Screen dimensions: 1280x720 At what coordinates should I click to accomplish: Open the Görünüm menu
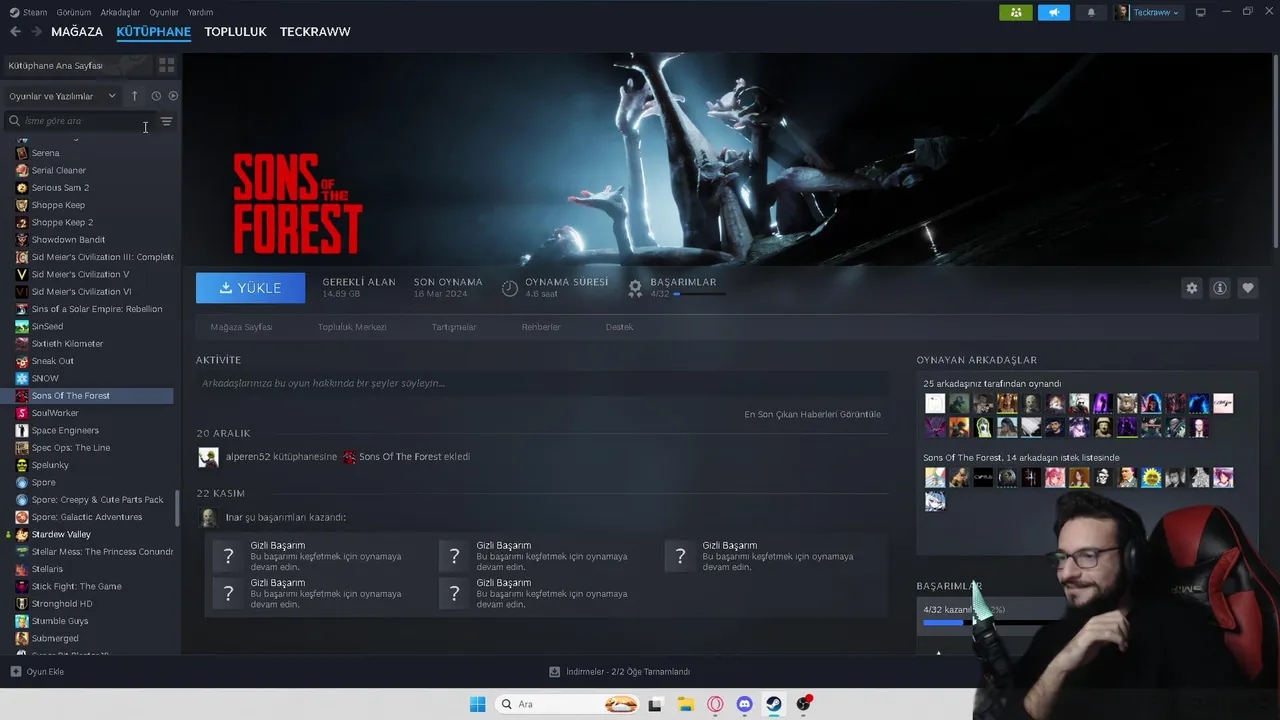click(74, 12)
